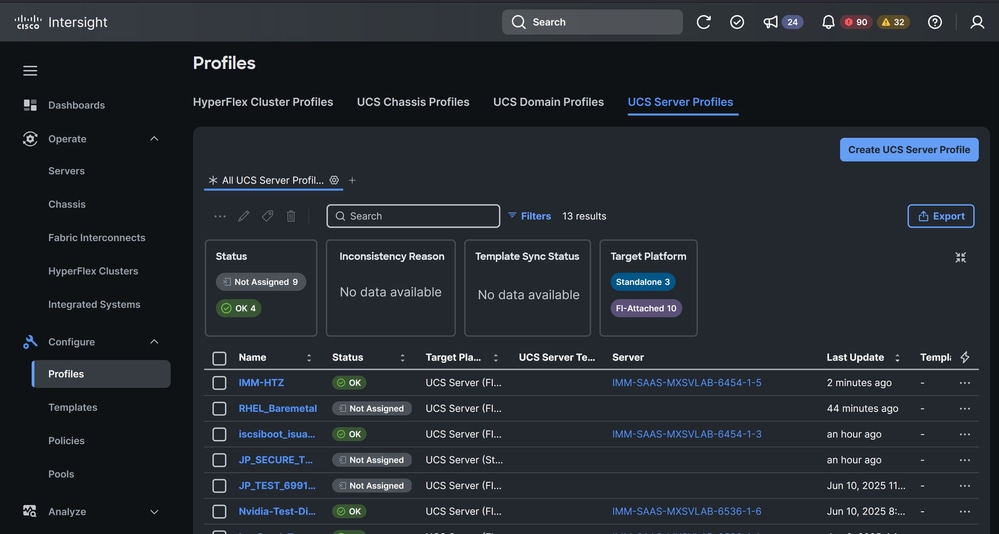The image size is (999, 534).
Task: Click the Cisco Intersight logo
Action: click(x=61, y=22)
